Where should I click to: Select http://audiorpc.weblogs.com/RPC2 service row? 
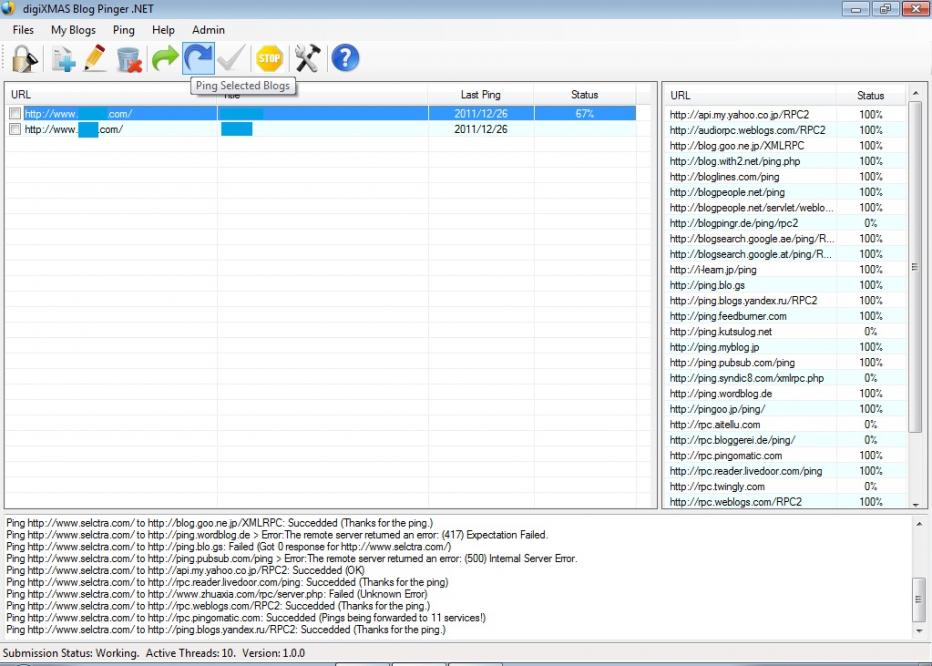(785, 130)
